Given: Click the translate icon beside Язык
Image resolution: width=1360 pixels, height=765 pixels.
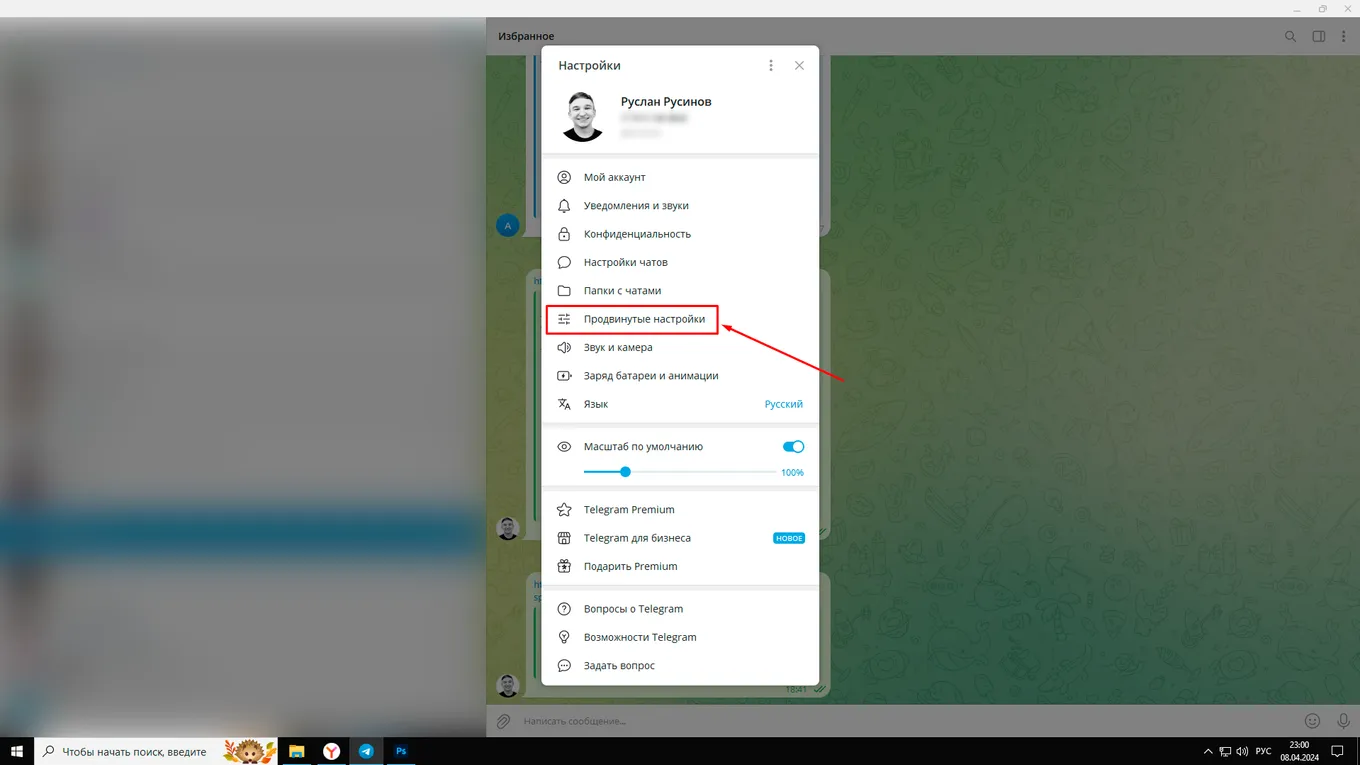Looking at the screenshot, I should click(x=564, y=404).
